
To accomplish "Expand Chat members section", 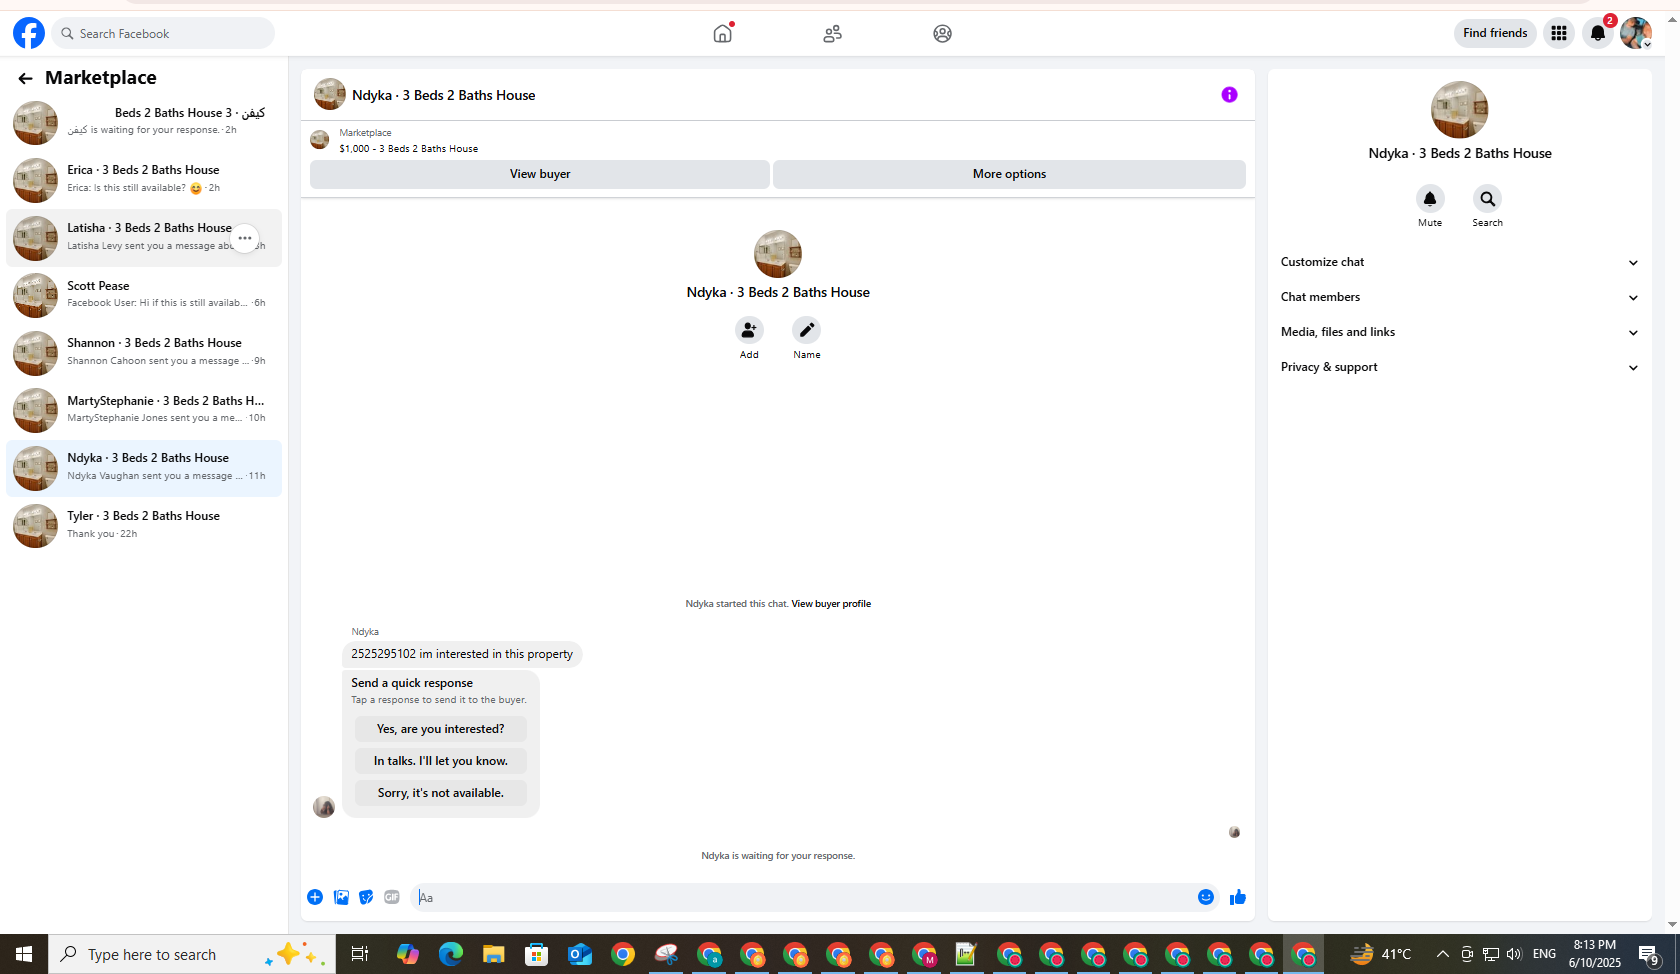I will click(x=1460, y=297).
